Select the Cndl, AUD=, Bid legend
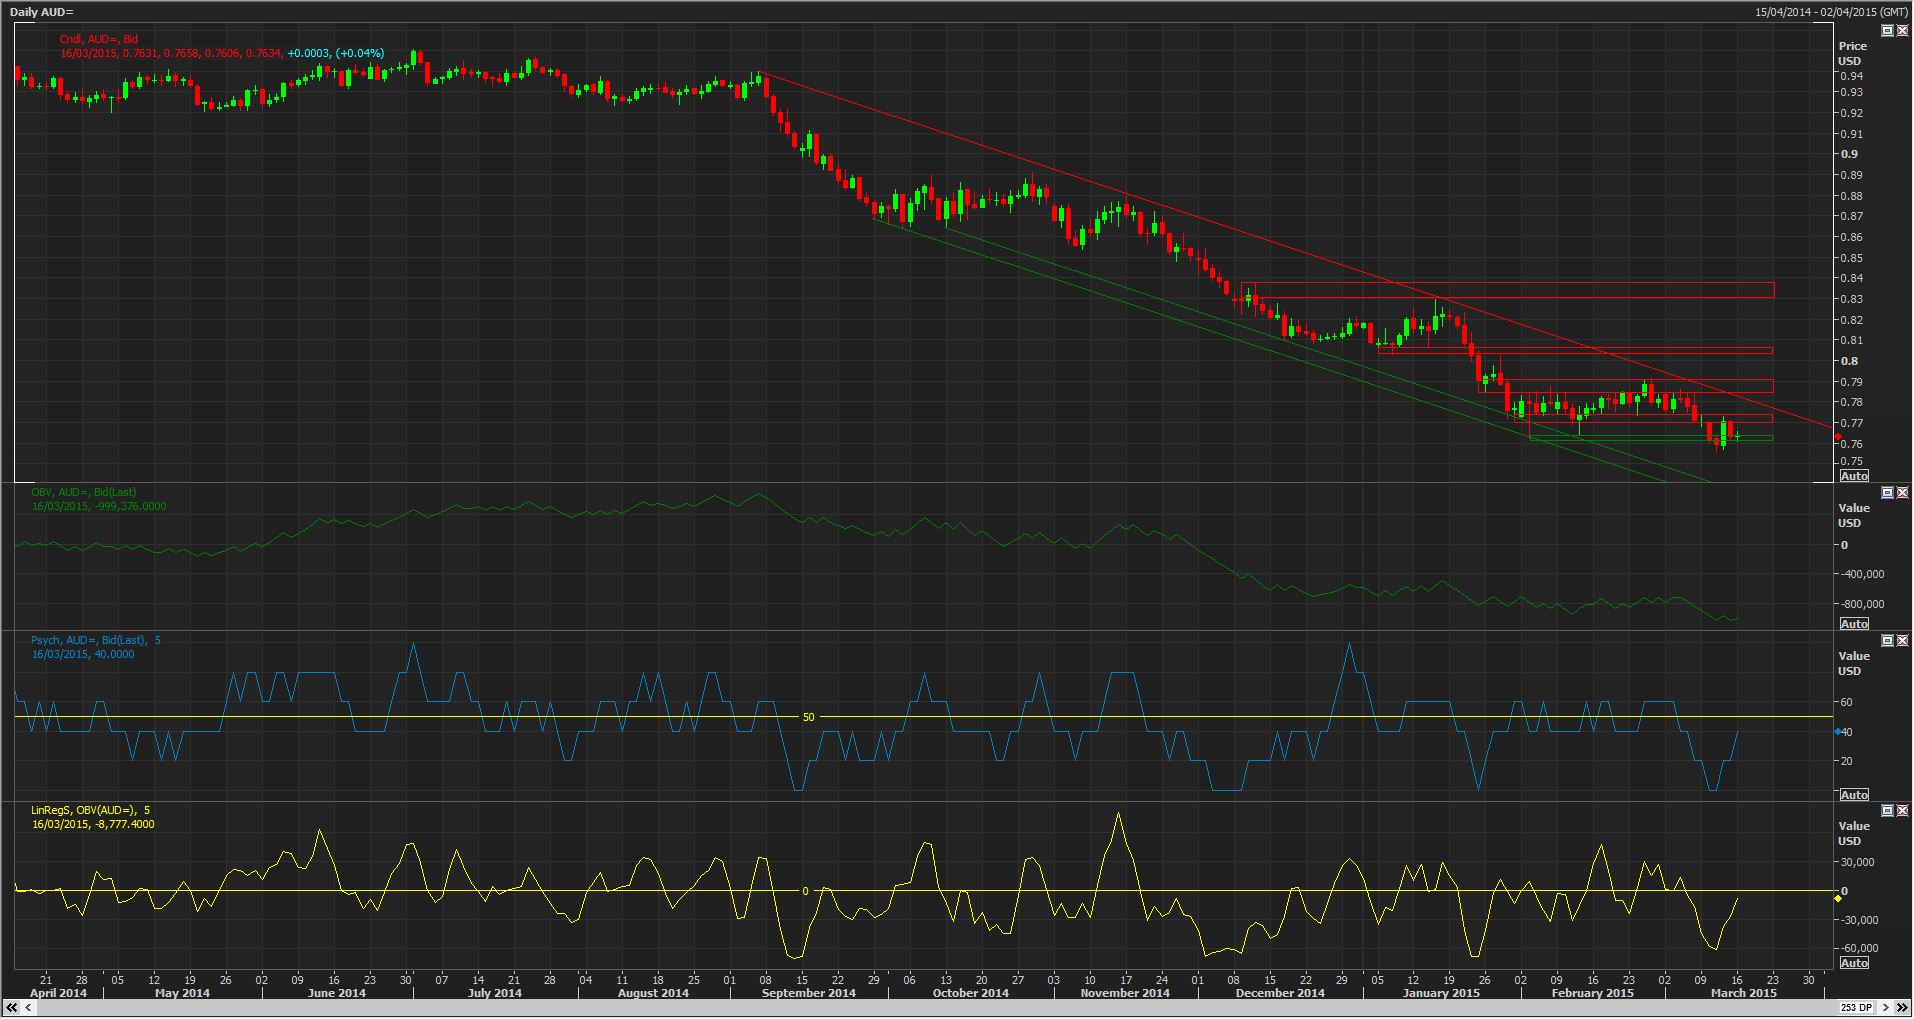Screen dimensions: 1914x1019 click(98, 39)
